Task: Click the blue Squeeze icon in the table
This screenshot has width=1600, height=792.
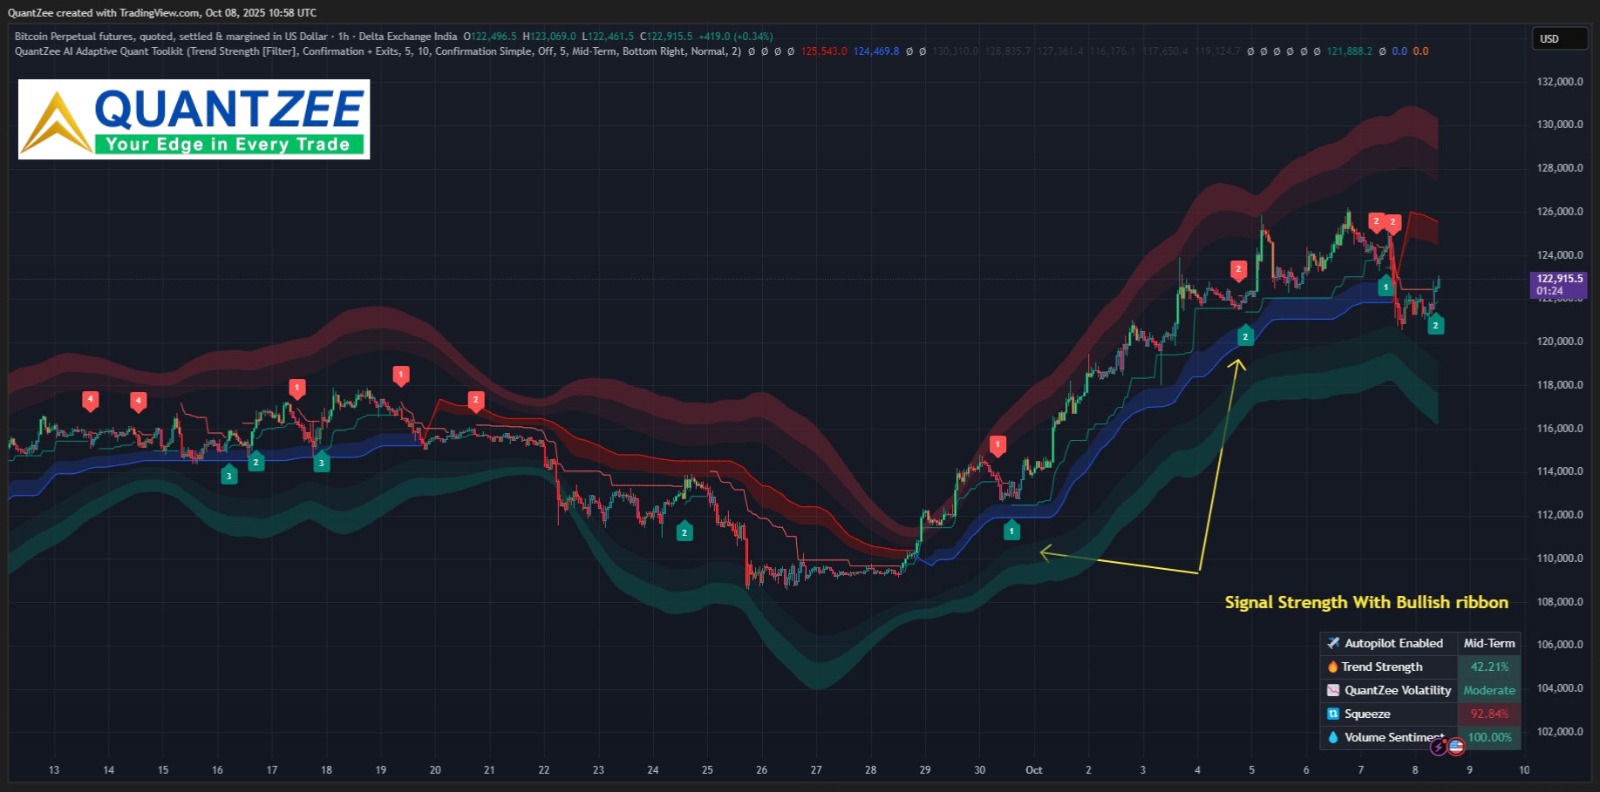Action: tap(1333, 714)
